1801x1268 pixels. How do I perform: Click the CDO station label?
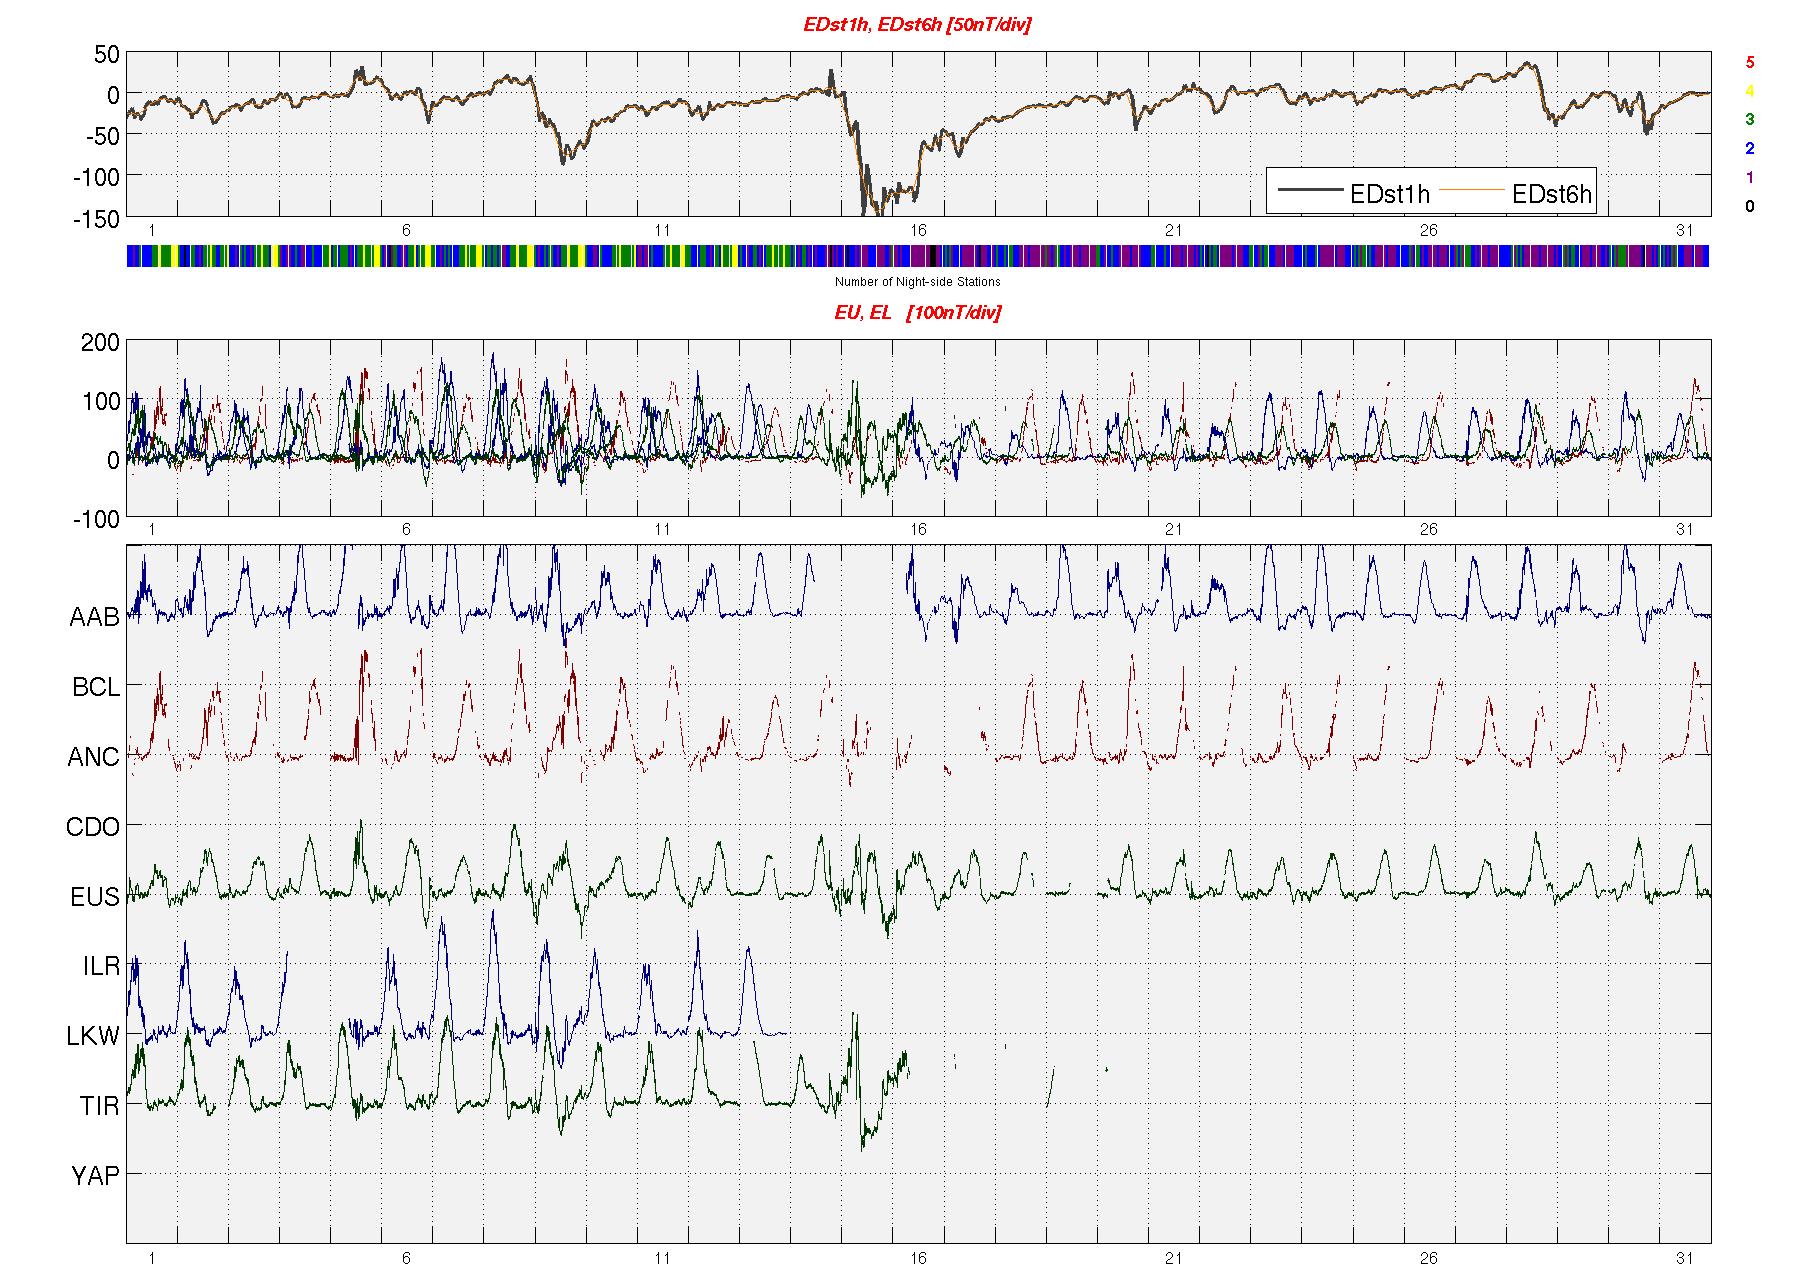93,827
